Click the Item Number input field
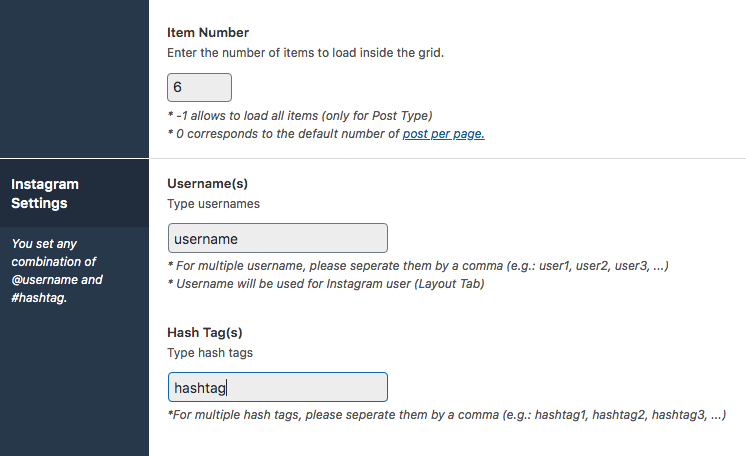Image resolution: width=746 pixels, height=456 pixels. [x=199, y=88]
